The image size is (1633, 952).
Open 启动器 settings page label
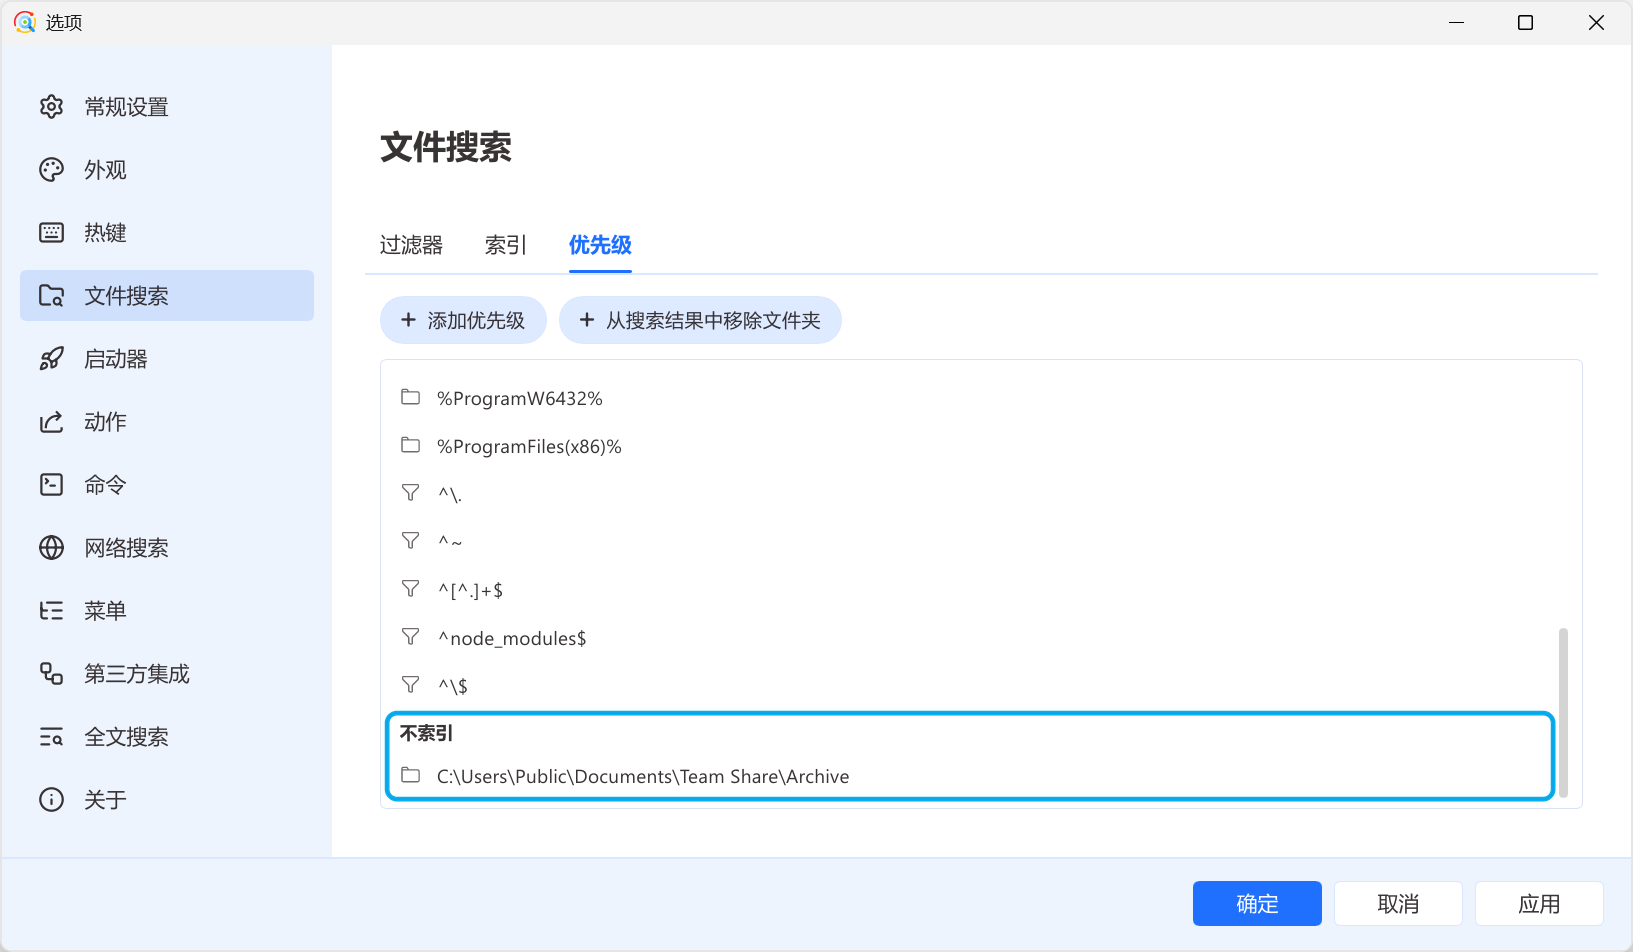(116, 359)
